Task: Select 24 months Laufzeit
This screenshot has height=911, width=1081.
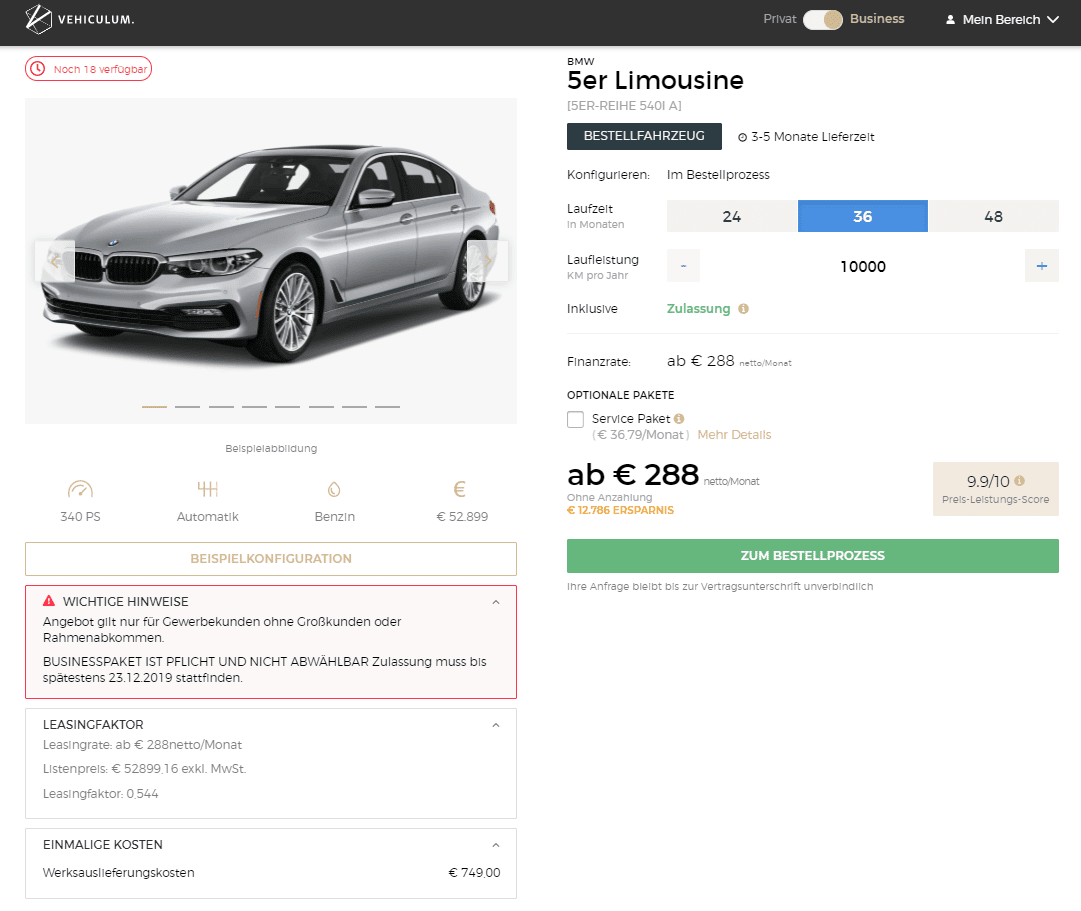Action: click(732, 217)
